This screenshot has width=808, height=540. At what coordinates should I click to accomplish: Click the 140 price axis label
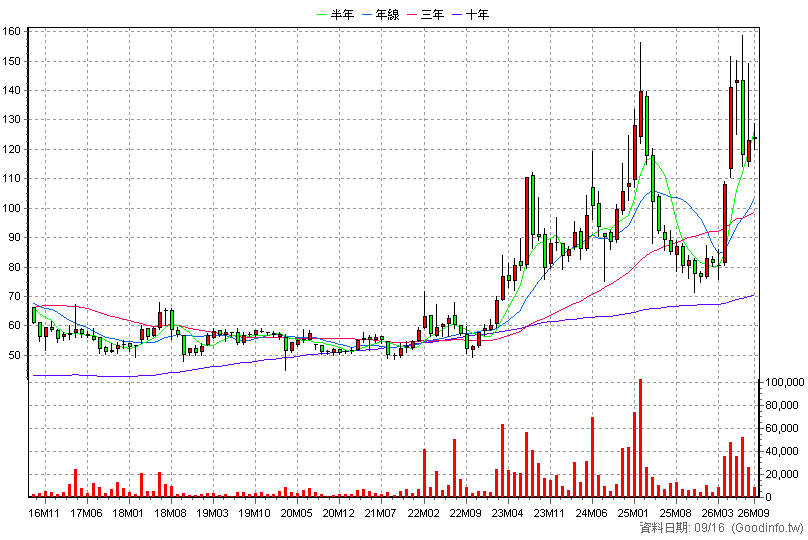coord(12,90)
